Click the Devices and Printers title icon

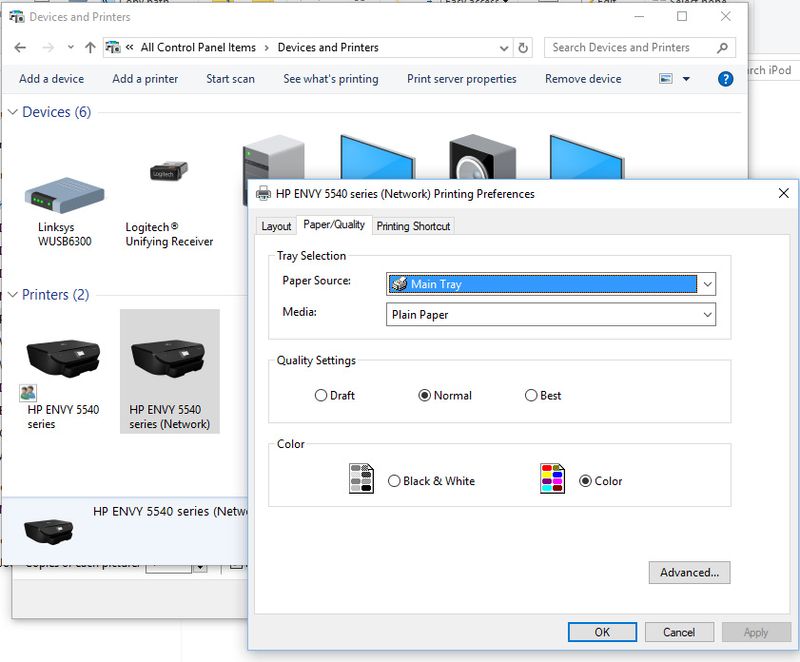pyautogui.click(x=16, y=17)
